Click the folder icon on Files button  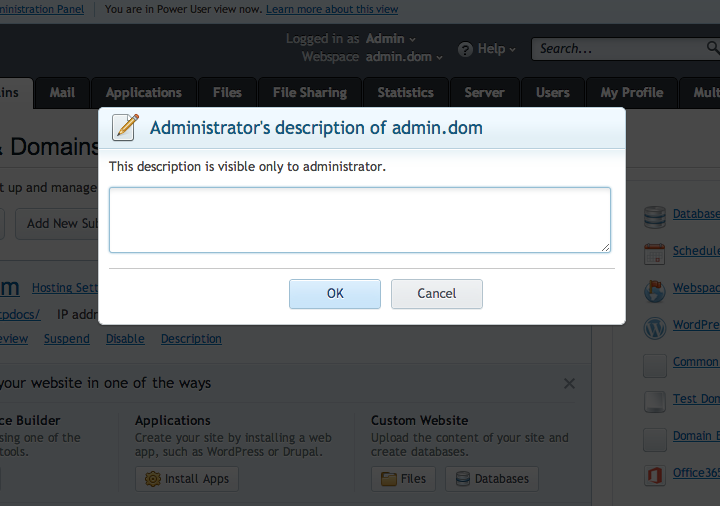point(388,479)
